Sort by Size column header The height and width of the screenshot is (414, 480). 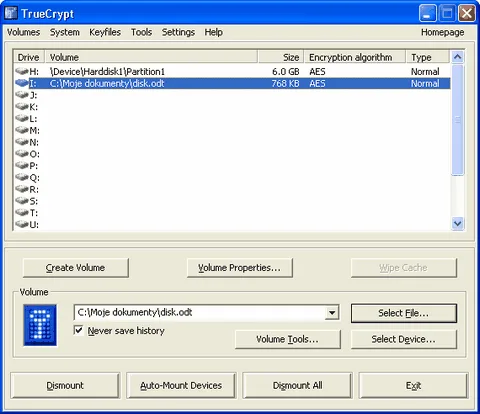pos(281,57)
